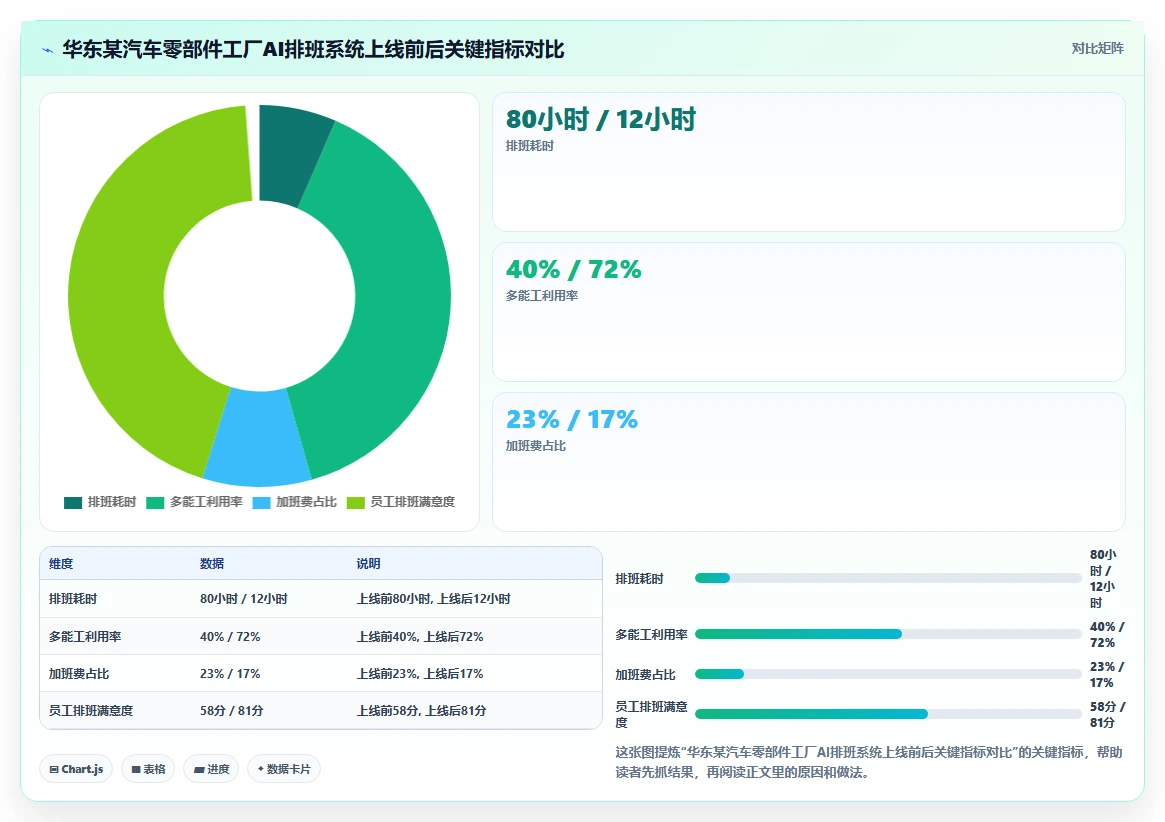Image resolution: width=1165 pixels, height=822 pixels.
Task: Select table cell 40% / 72%
Action: pyautogui.click(x=230, y=636)
